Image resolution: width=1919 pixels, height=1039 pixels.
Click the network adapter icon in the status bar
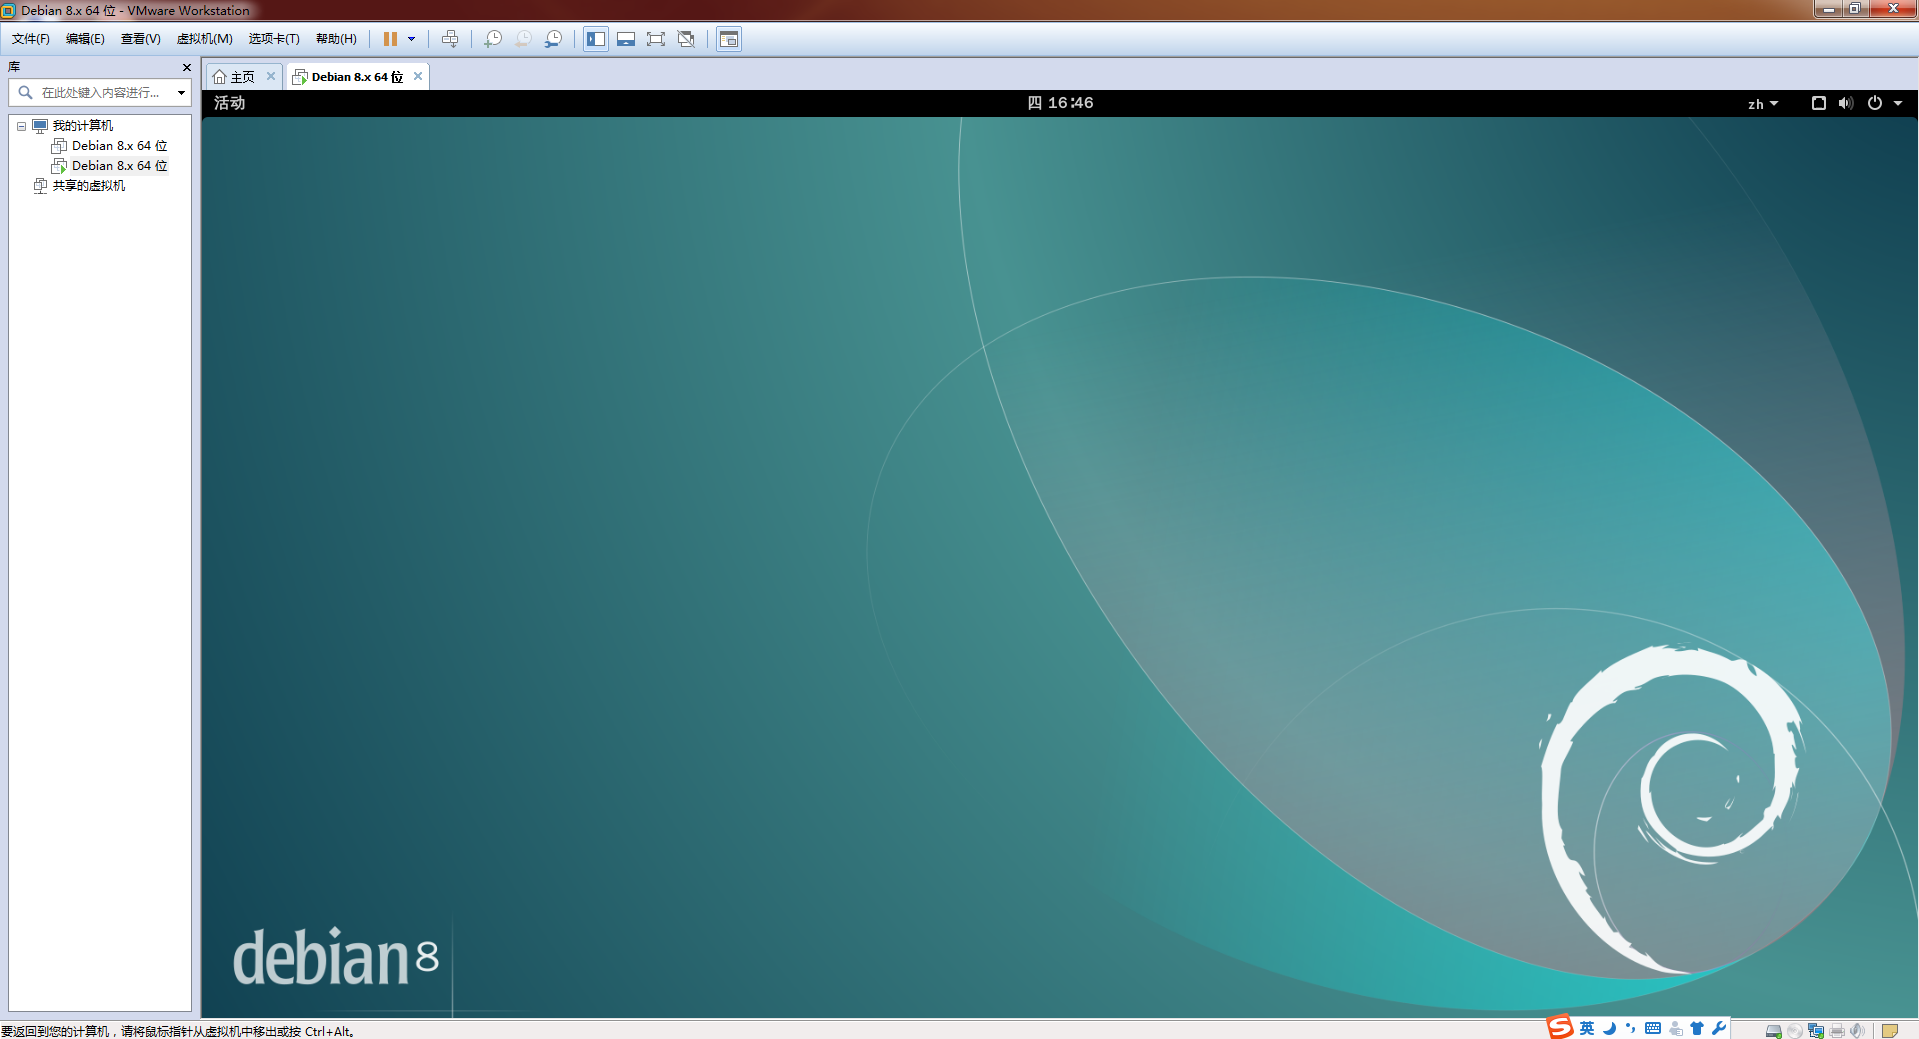(x=1817, y=1031)
